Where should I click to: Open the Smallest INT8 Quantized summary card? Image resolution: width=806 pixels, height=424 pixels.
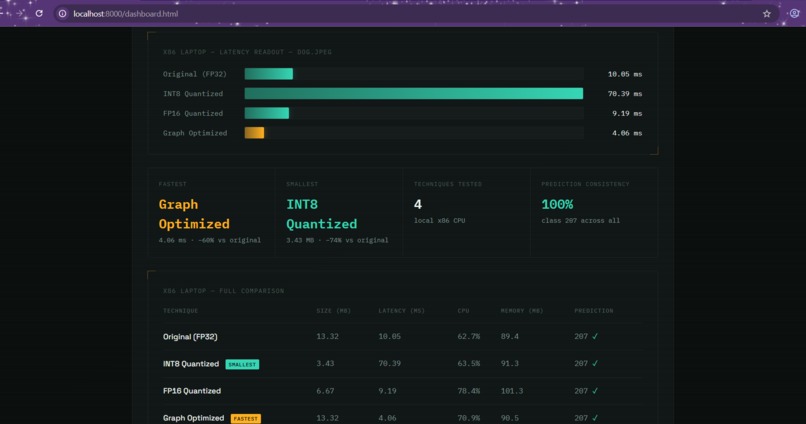tap(339, 212)
